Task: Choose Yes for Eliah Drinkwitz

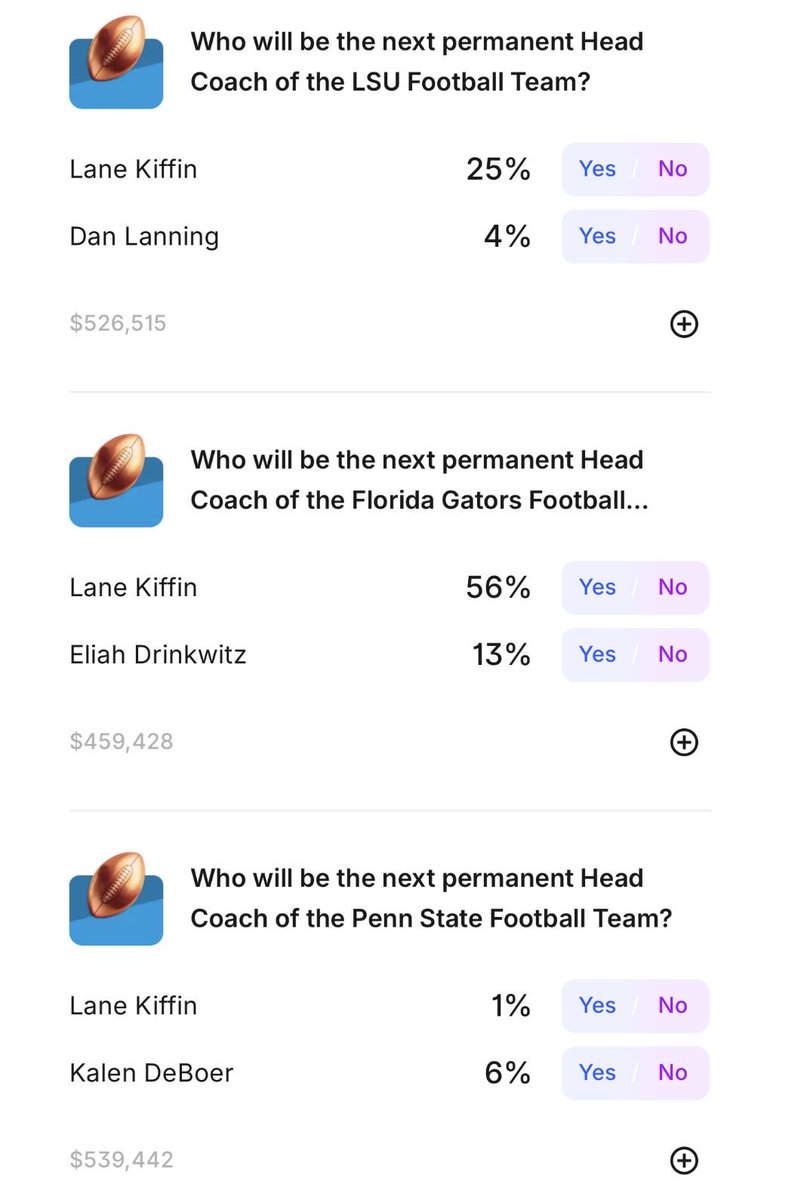Action: click(x=597, y=654)
